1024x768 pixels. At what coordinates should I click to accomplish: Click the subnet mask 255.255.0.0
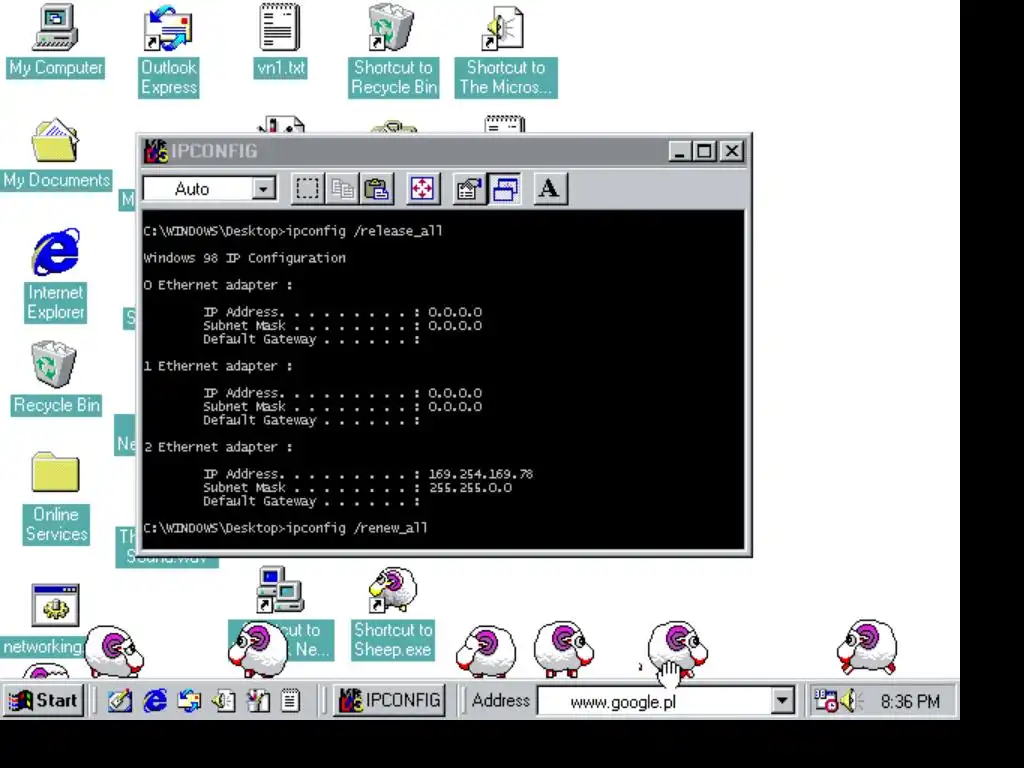point(470,488)
